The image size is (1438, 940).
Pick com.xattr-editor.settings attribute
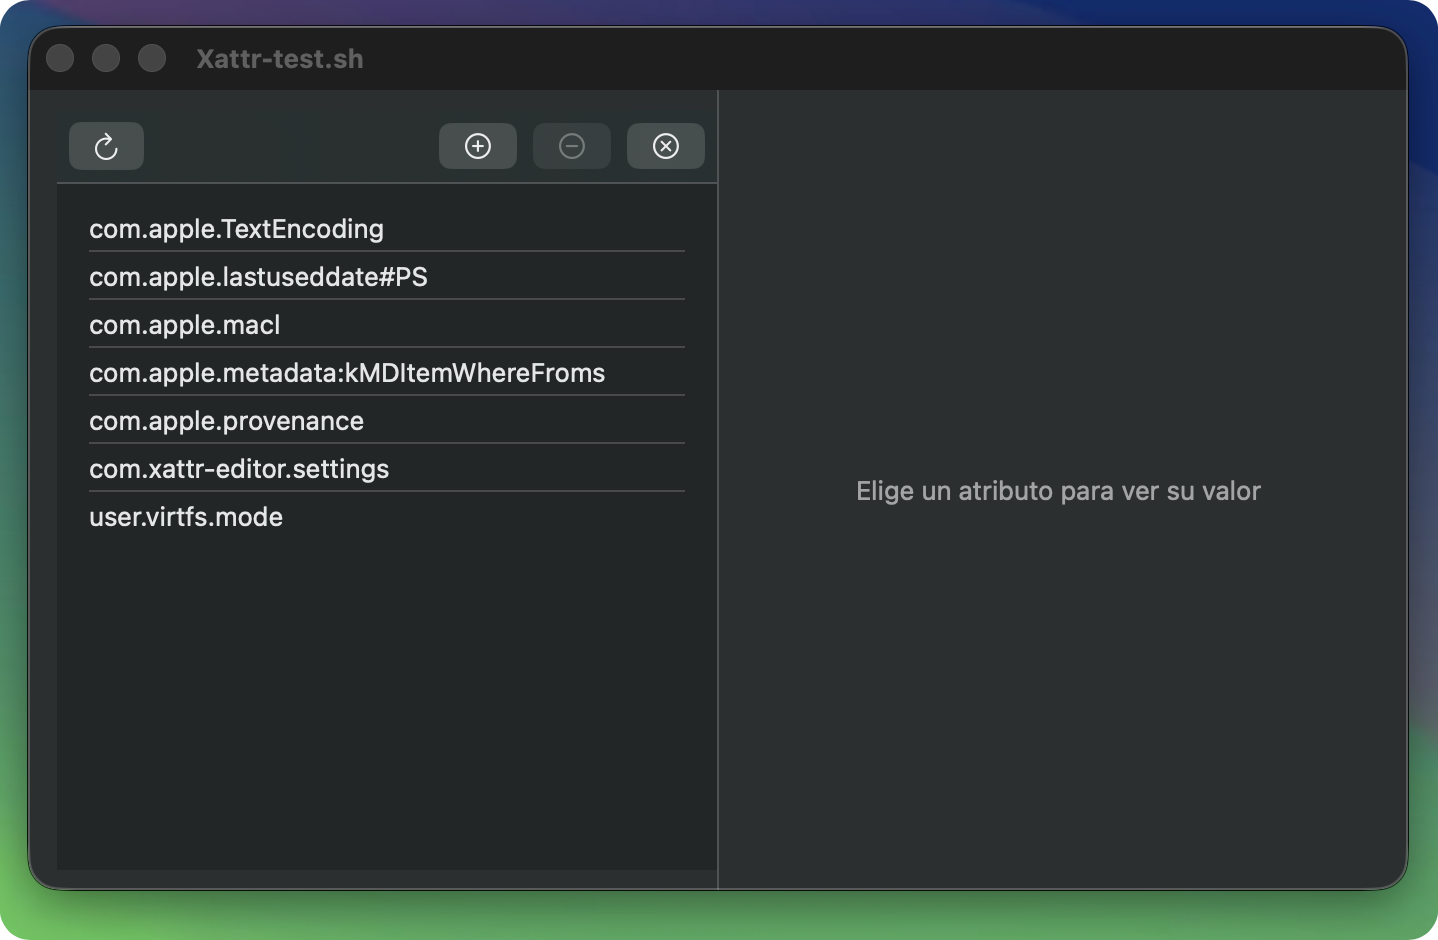click(239, 469)
